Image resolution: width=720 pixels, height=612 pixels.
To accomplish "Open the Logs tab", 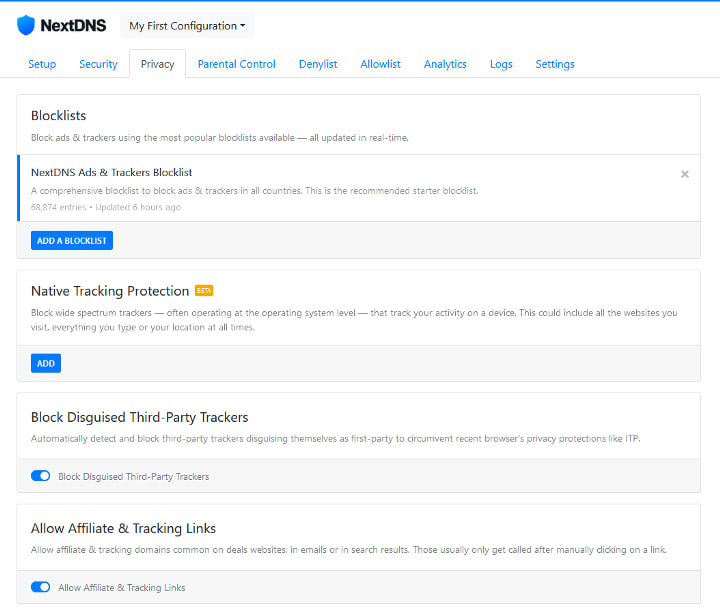I will 501,64.
